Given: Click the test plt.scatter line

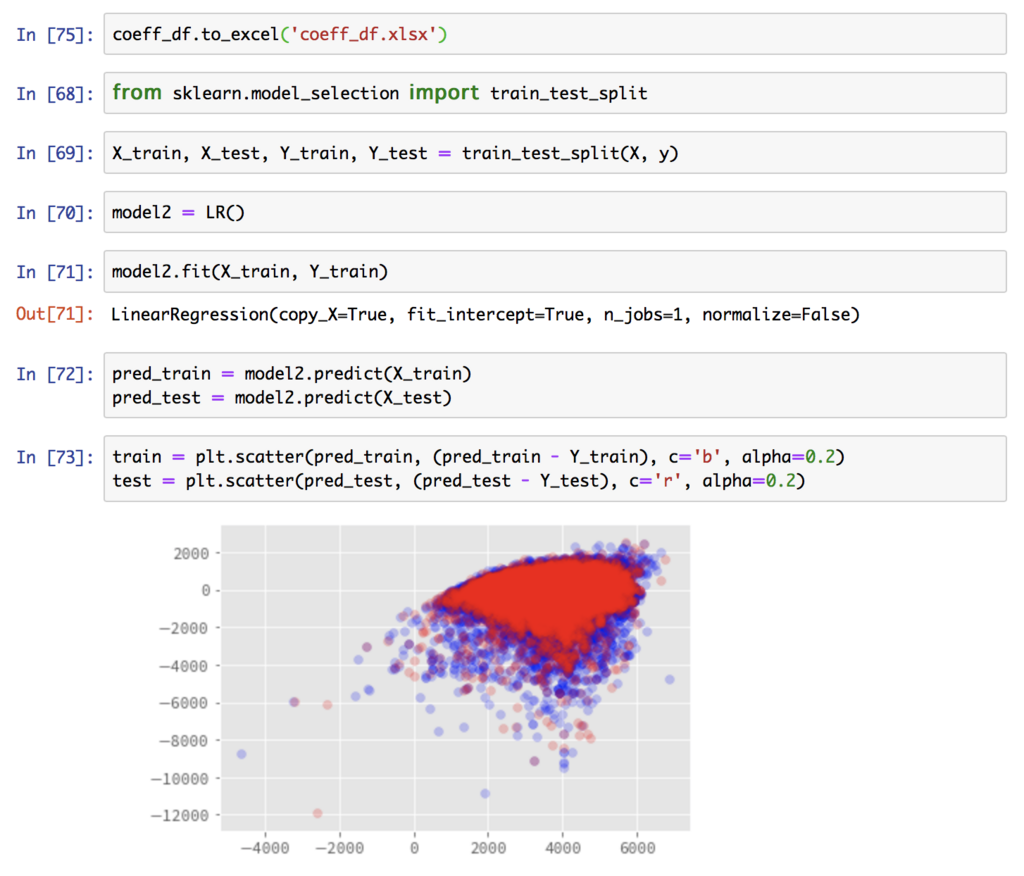Looking at the screenshot, I should [458, 481].
